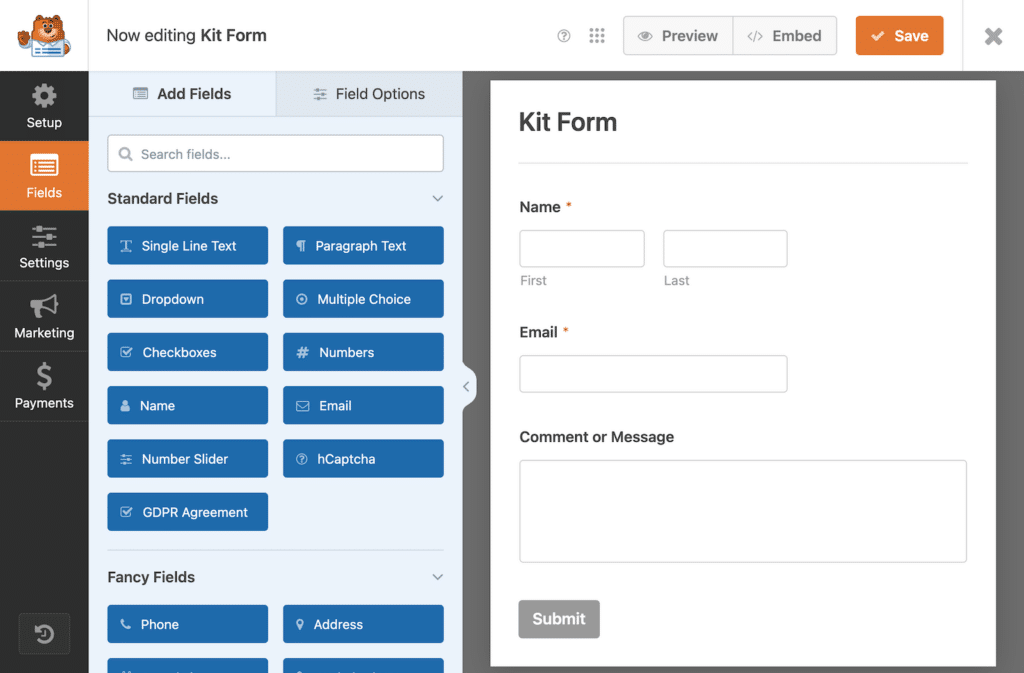Collapse the Fancy Fields section
This screenshot has width=1024, height=673.
[437, 577]
